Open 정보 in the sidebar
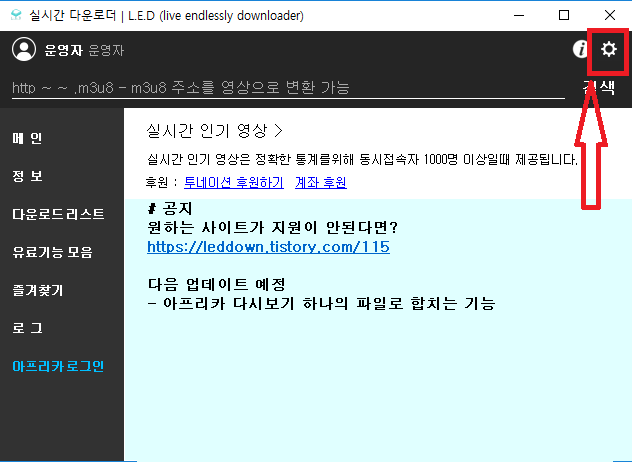 tap(27, 176)
